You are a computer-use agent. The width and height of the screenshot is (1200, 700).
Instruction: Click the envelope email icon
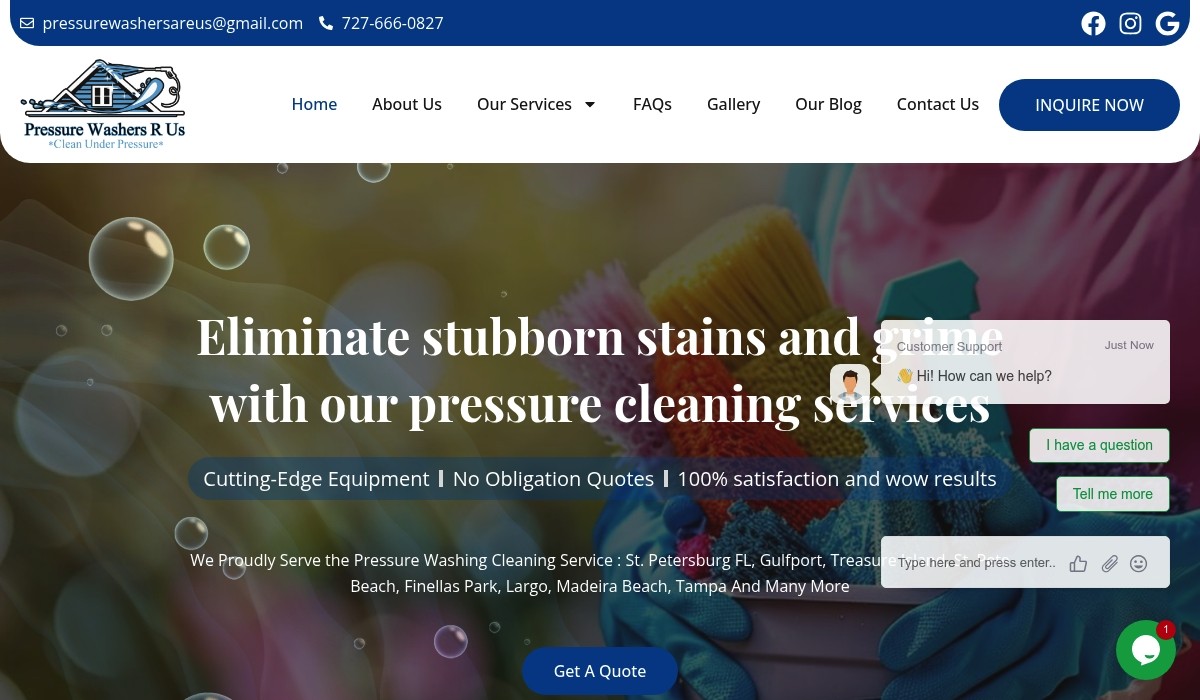27,23
